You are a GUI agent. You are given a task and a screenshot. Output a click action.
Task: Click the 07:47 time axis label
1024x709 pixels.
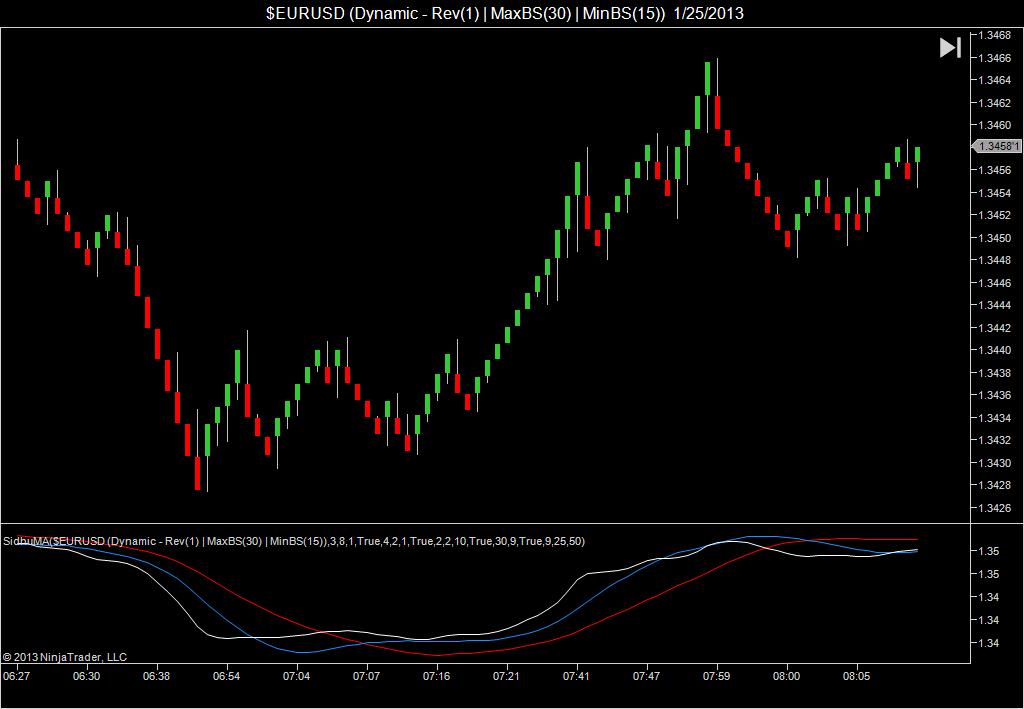point(647,676)
